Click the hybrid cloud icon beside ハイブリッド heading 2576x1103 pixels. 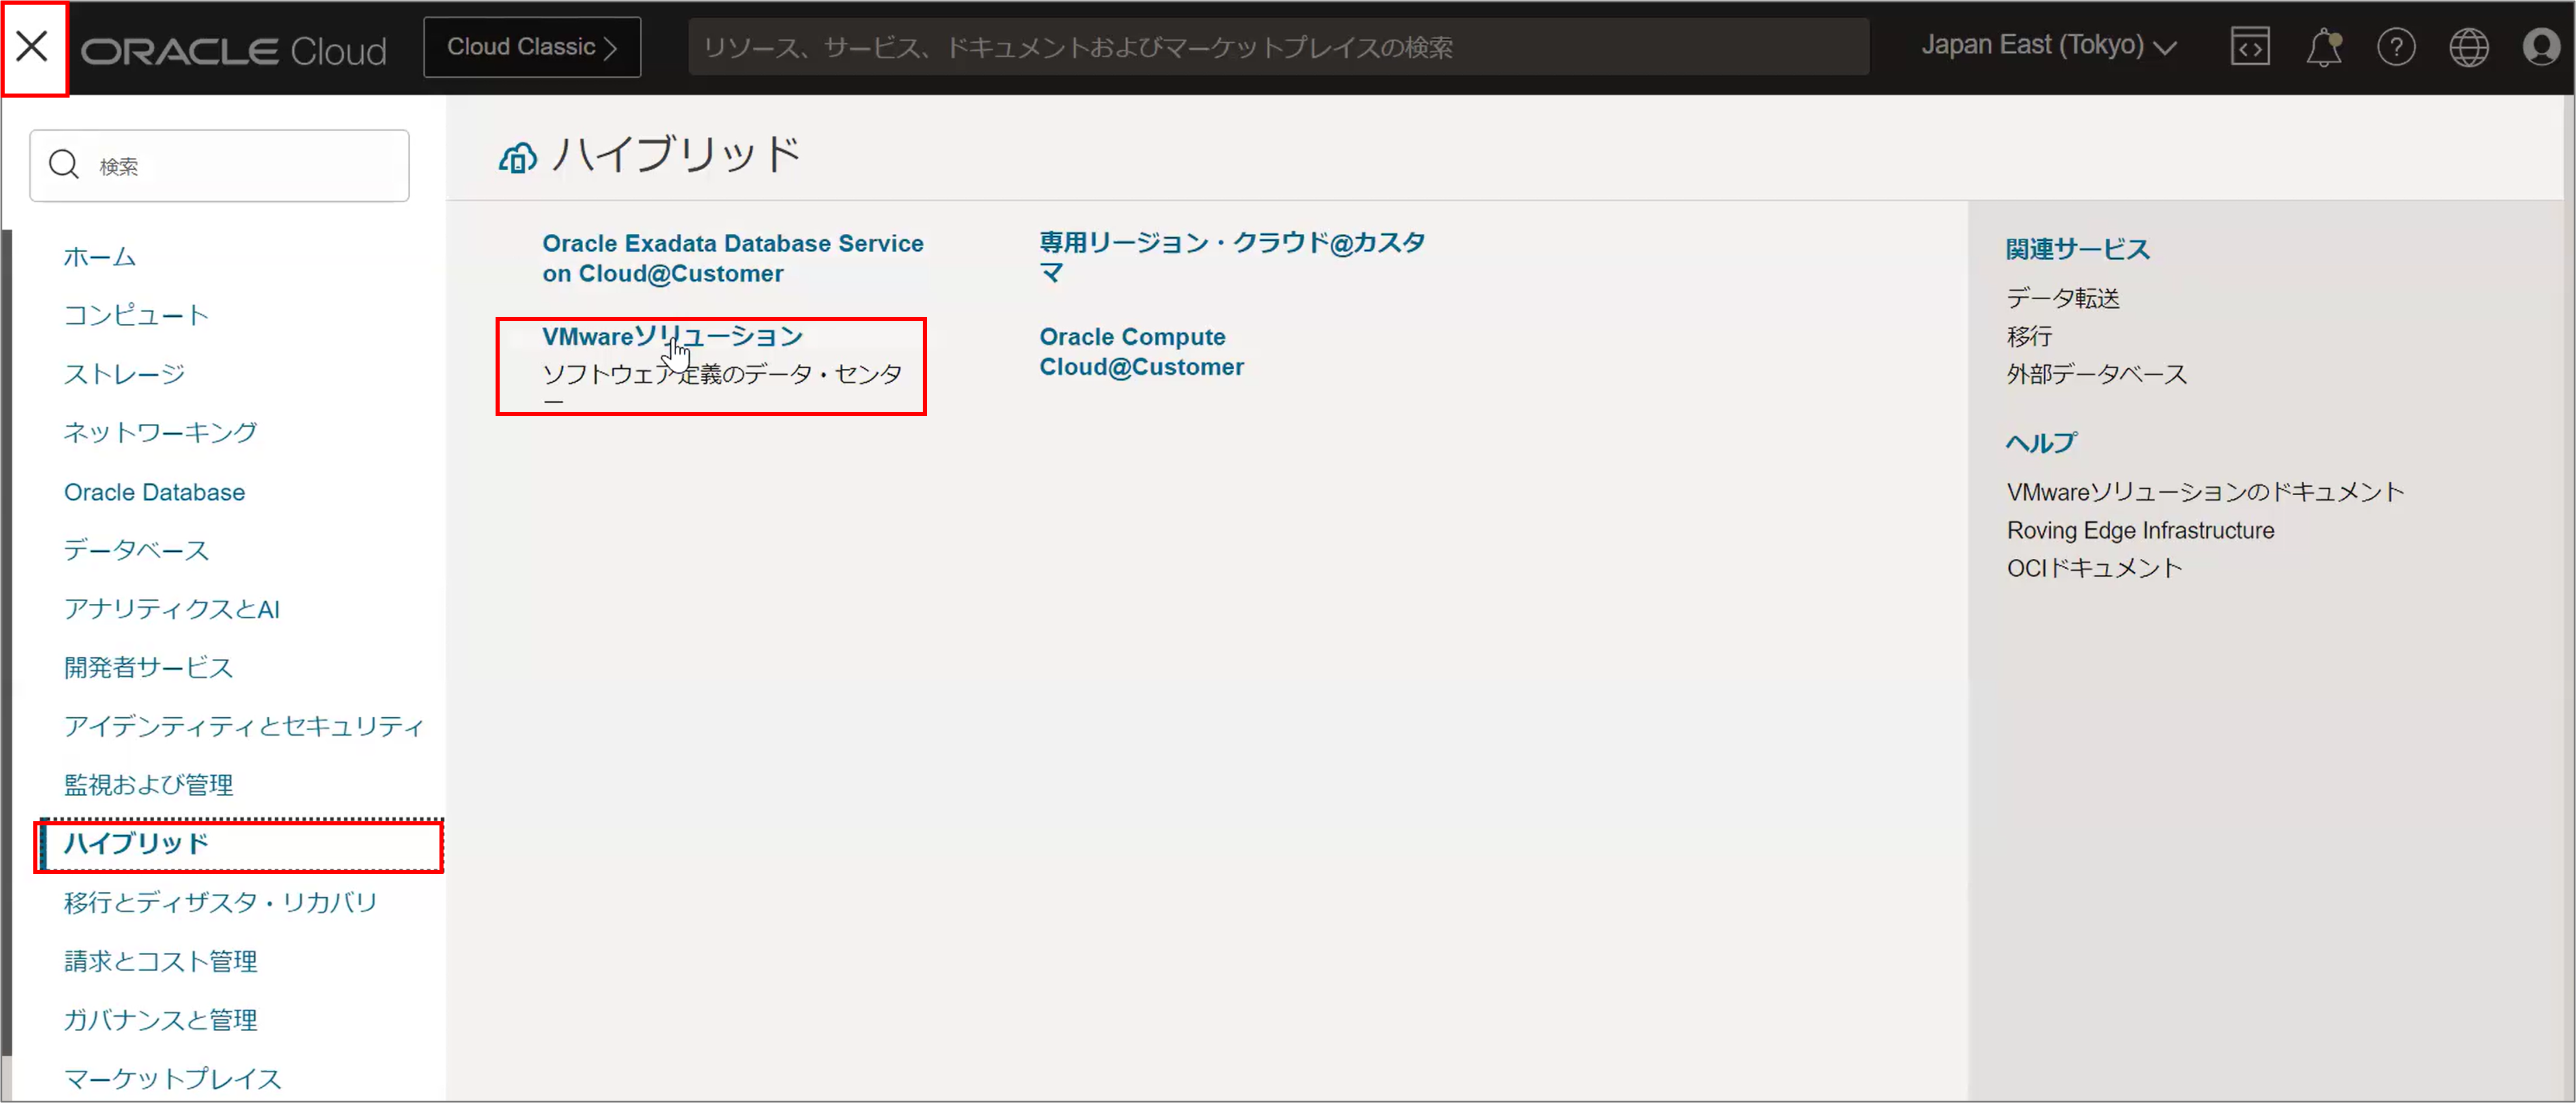point(518,157)
